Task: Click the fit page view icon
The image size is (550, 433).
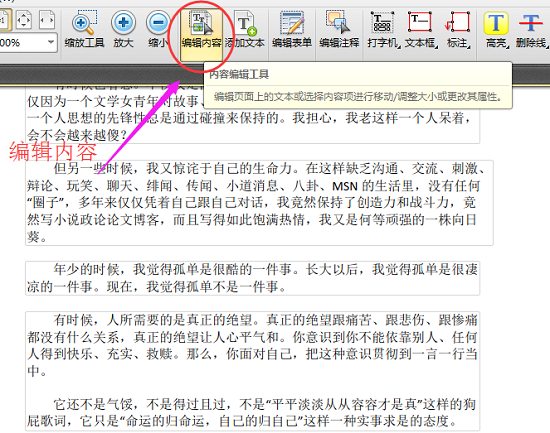Action: pyautogui.click(x=24, y=20)
